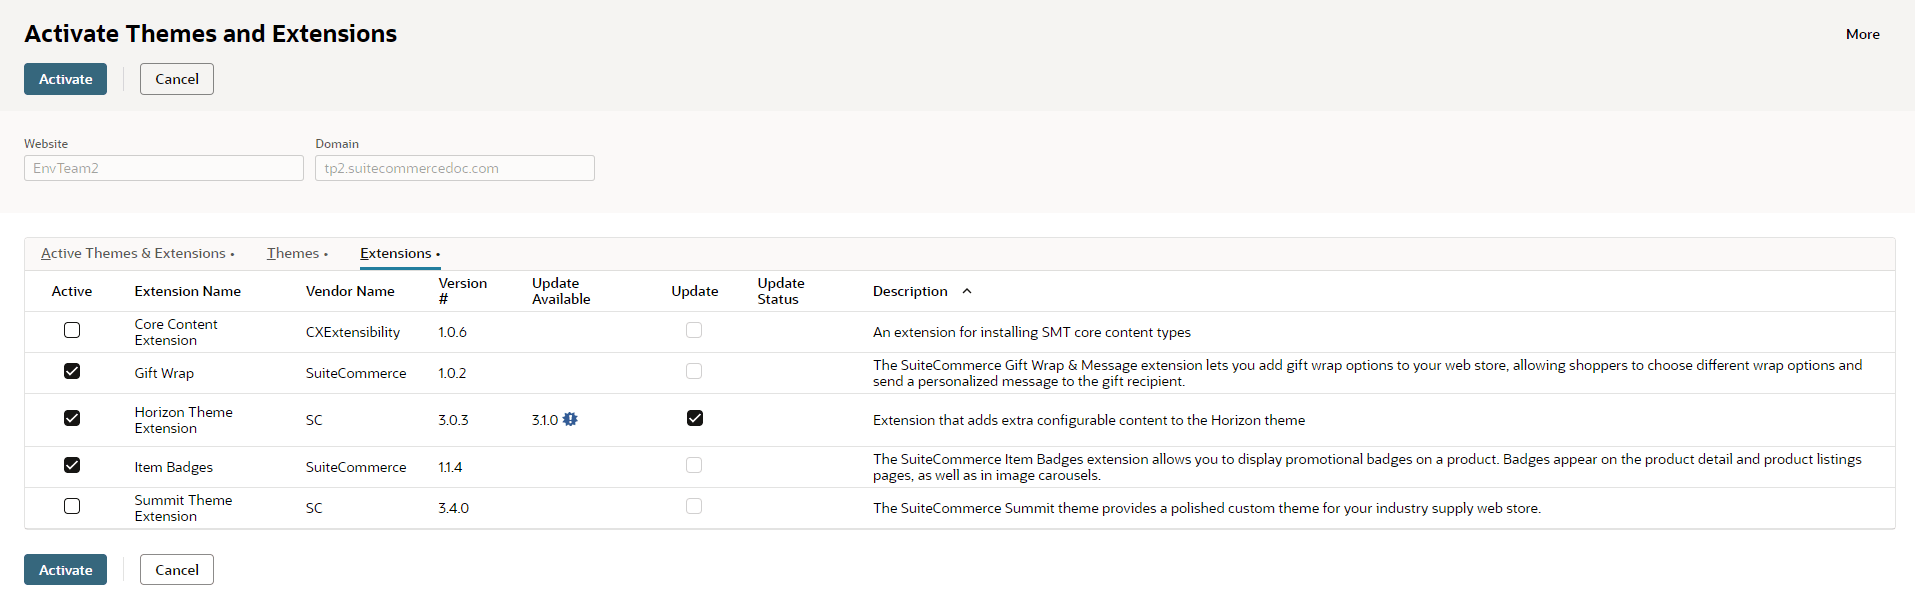Uncheck Active for Gift Wrap
The image size is (1915, 615).
pos(72,371)
